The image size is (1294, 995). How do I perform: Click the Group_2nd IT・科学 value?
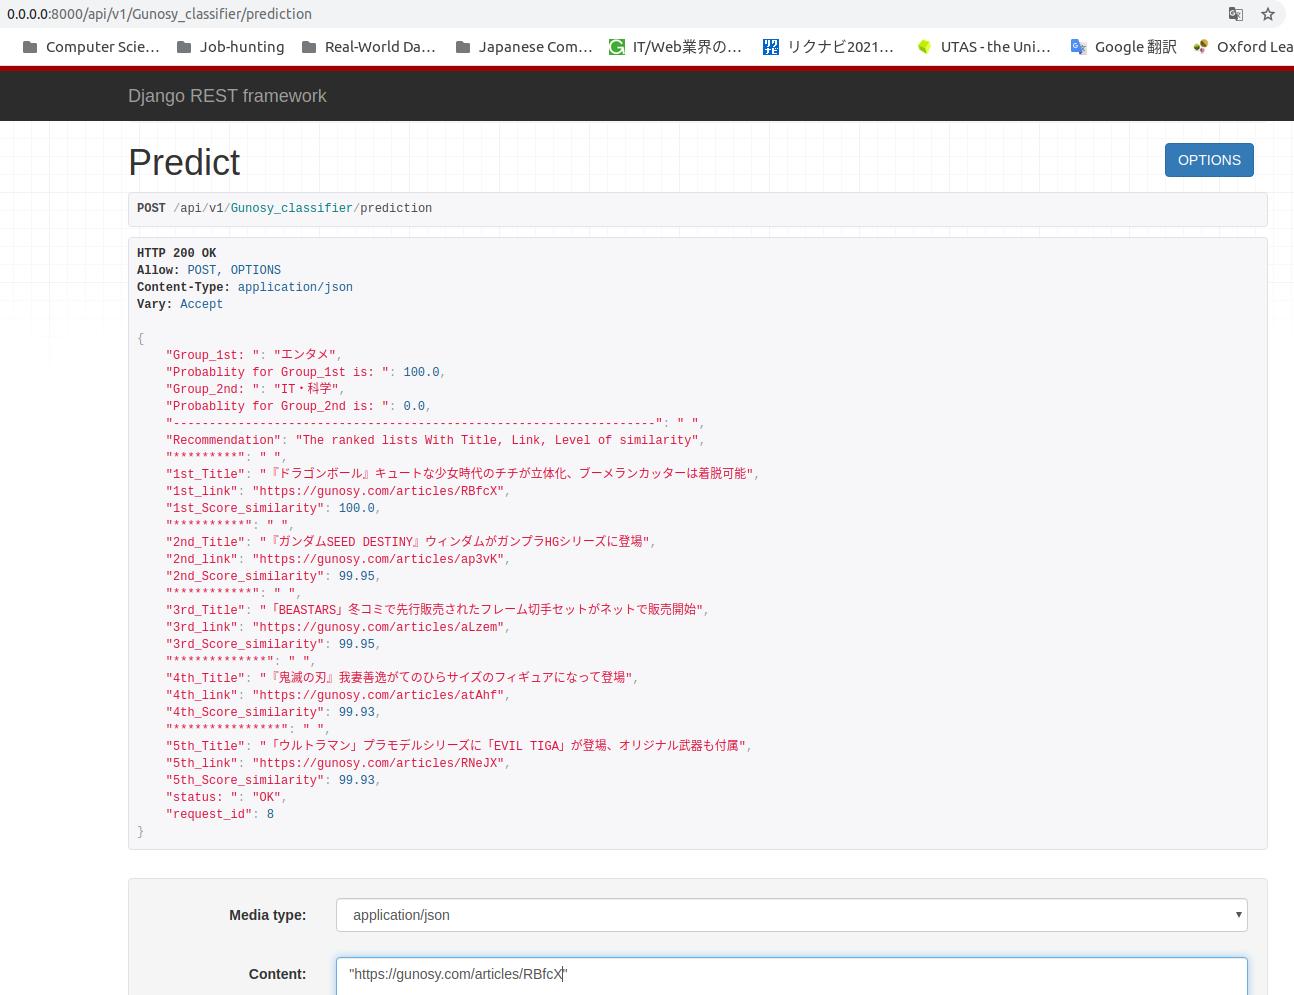tap(306, 389)
